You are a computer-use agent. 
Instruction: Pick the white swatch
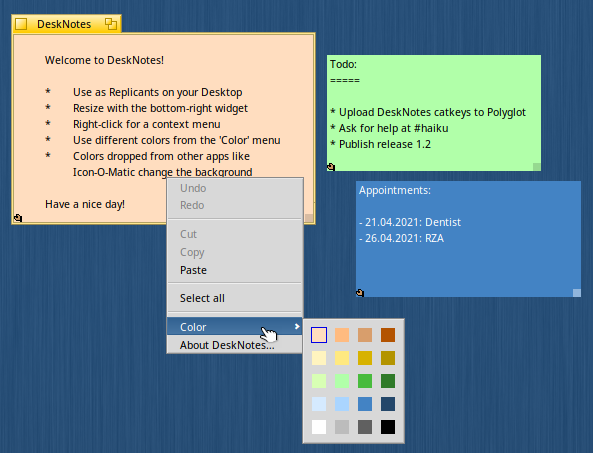319,427
